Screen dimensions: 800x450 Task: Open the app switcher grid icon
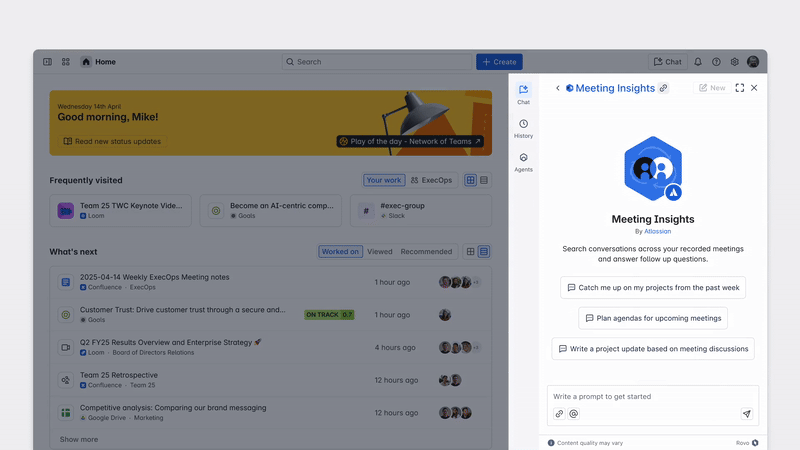66,62
